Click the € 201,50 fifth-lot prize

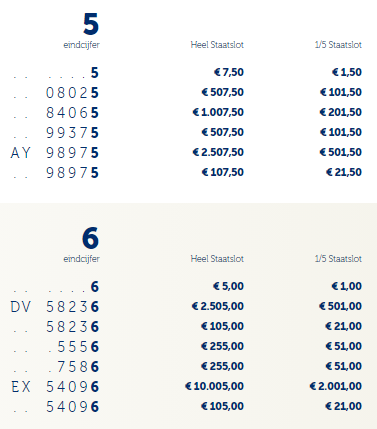click(341, 112)
